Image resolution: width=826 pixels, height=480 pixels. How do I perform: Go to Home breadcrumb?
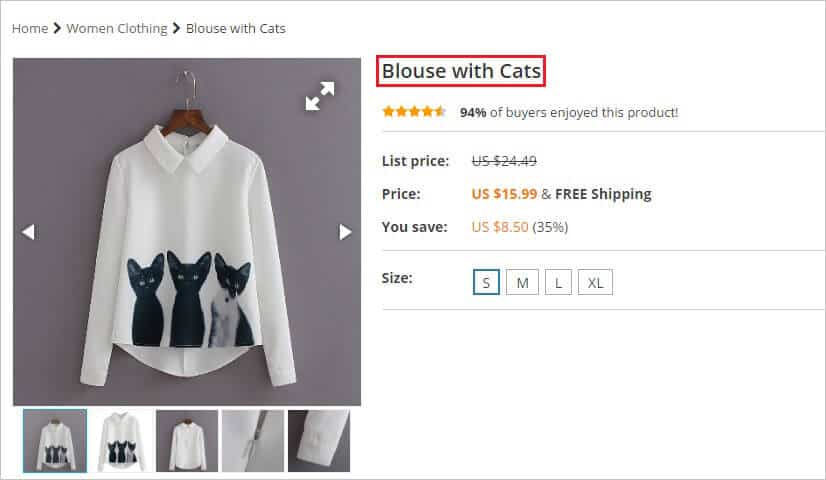(x=30, y=28)
